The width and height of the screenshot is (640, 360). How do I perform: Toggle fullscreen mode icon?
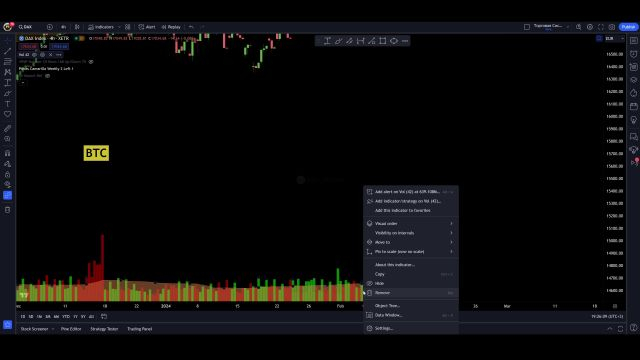point(601,27)
